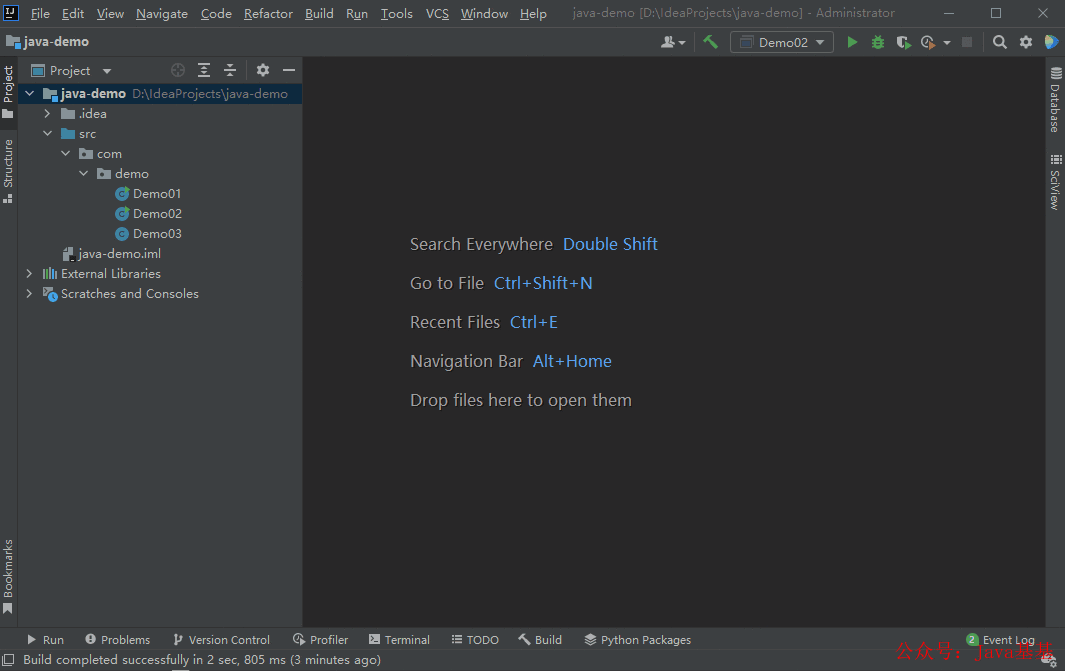This screenshot has height=671, width=1065.
Task: Expand Scratches and Consoles node
Action: click(29, 293)
